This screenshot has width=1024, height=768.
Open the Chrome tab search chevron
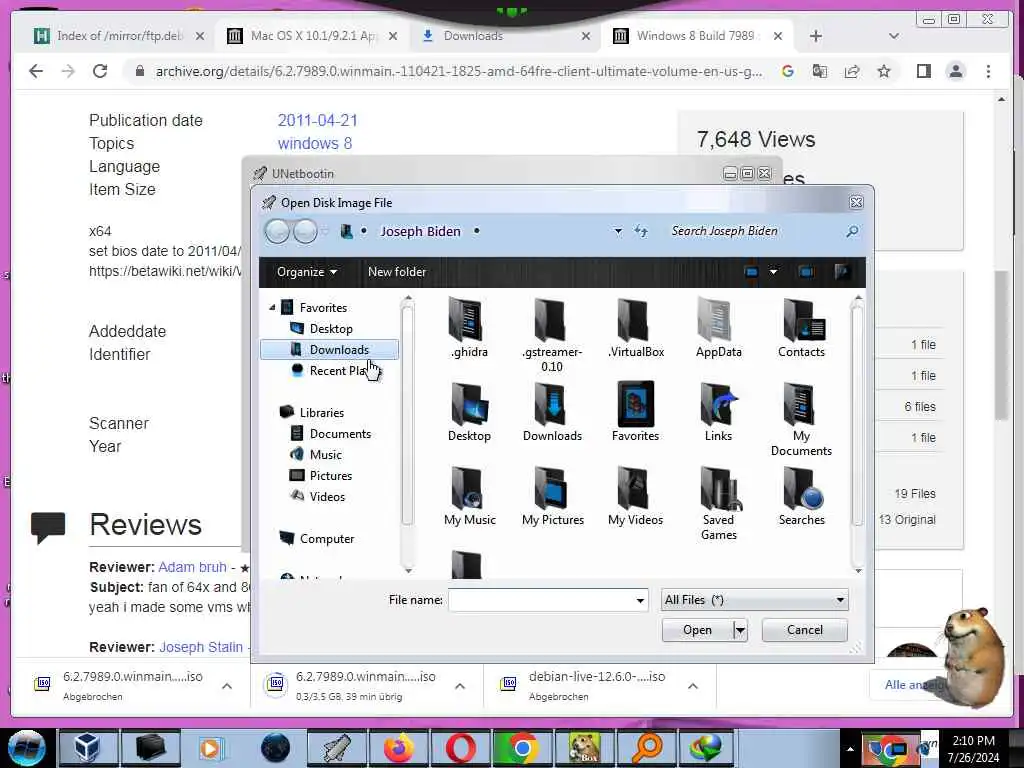(x=894, y=36)
